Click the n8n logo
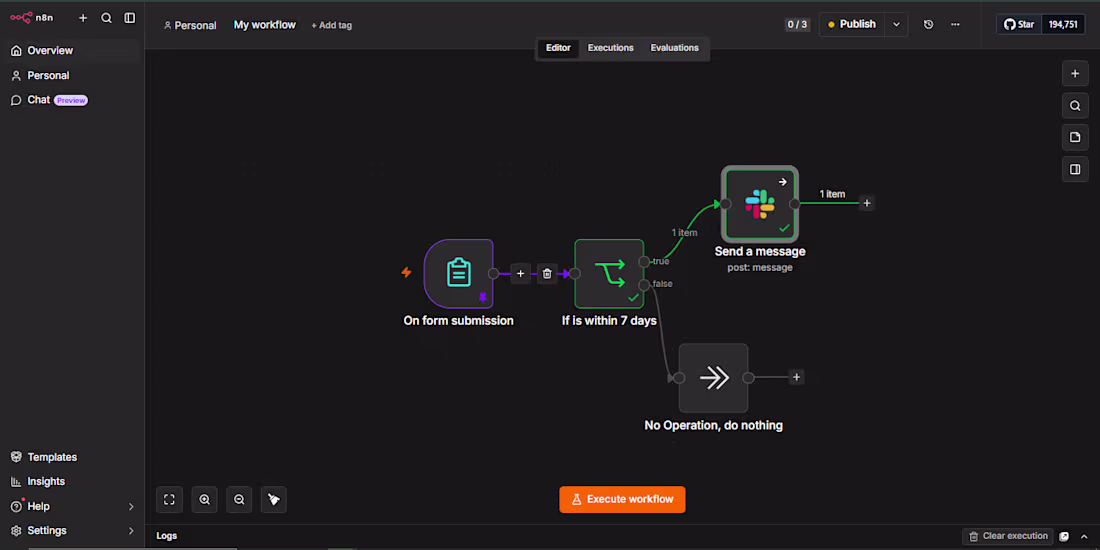 point(32,18)
